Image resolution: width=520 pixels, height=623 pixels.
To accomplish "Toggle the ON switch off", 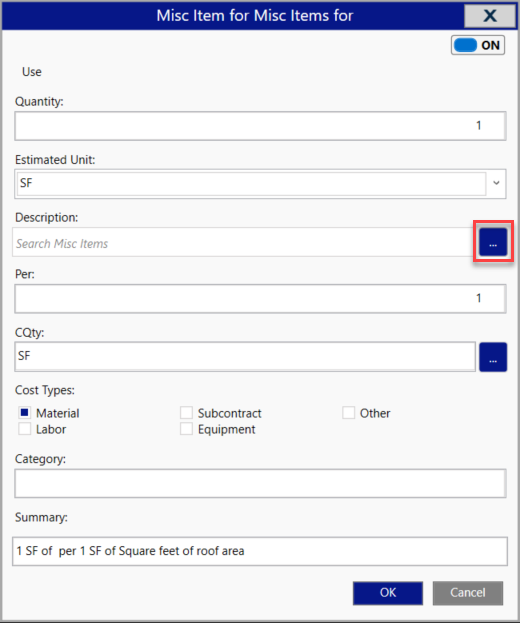I will tap(477, 45).
